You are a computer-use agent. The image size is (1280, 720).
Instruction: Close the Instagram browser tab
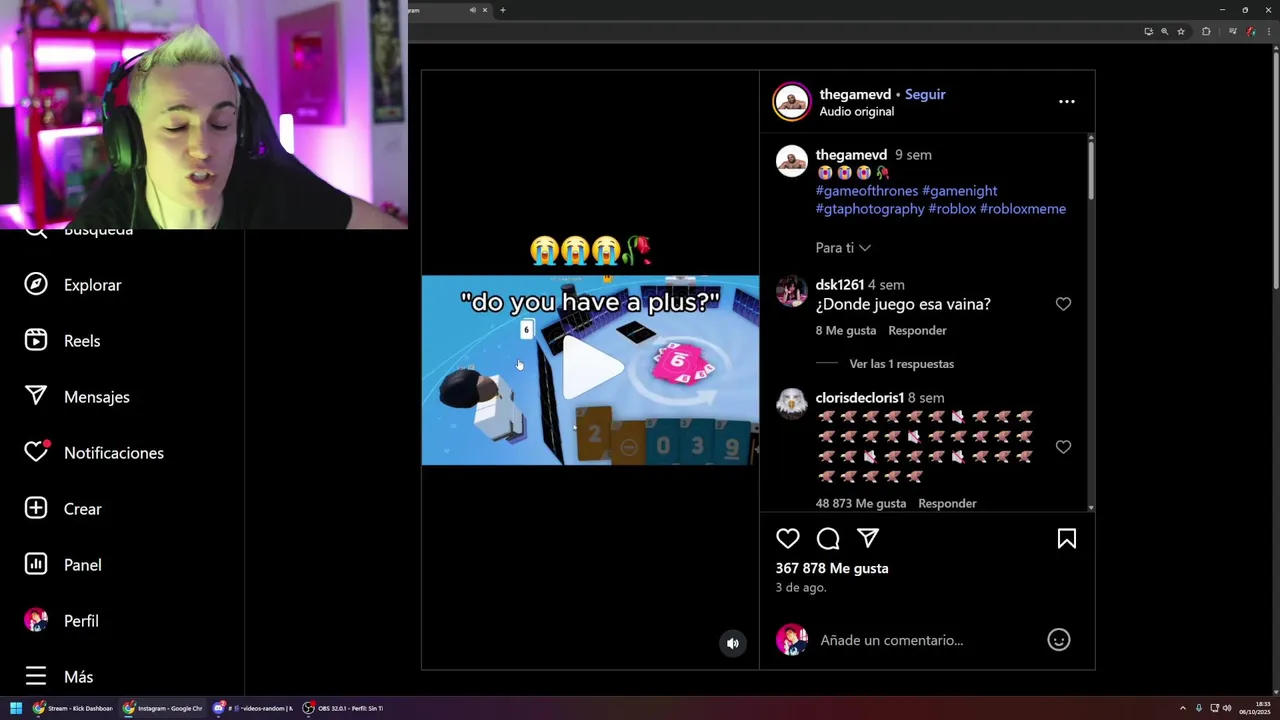click(x=485, y=10)
